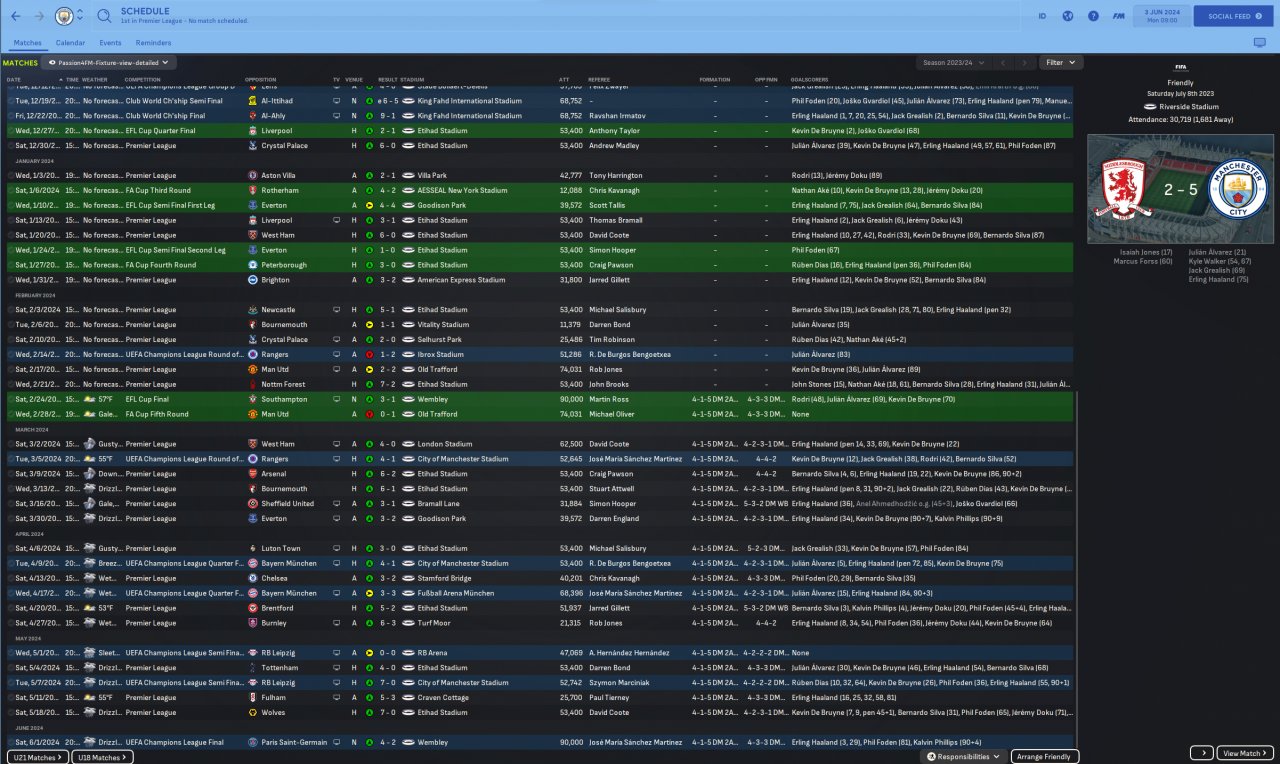Viewport: 1280px width, 764px height.
Task: Switch to the Calendar tab
Action: point(70,43)
